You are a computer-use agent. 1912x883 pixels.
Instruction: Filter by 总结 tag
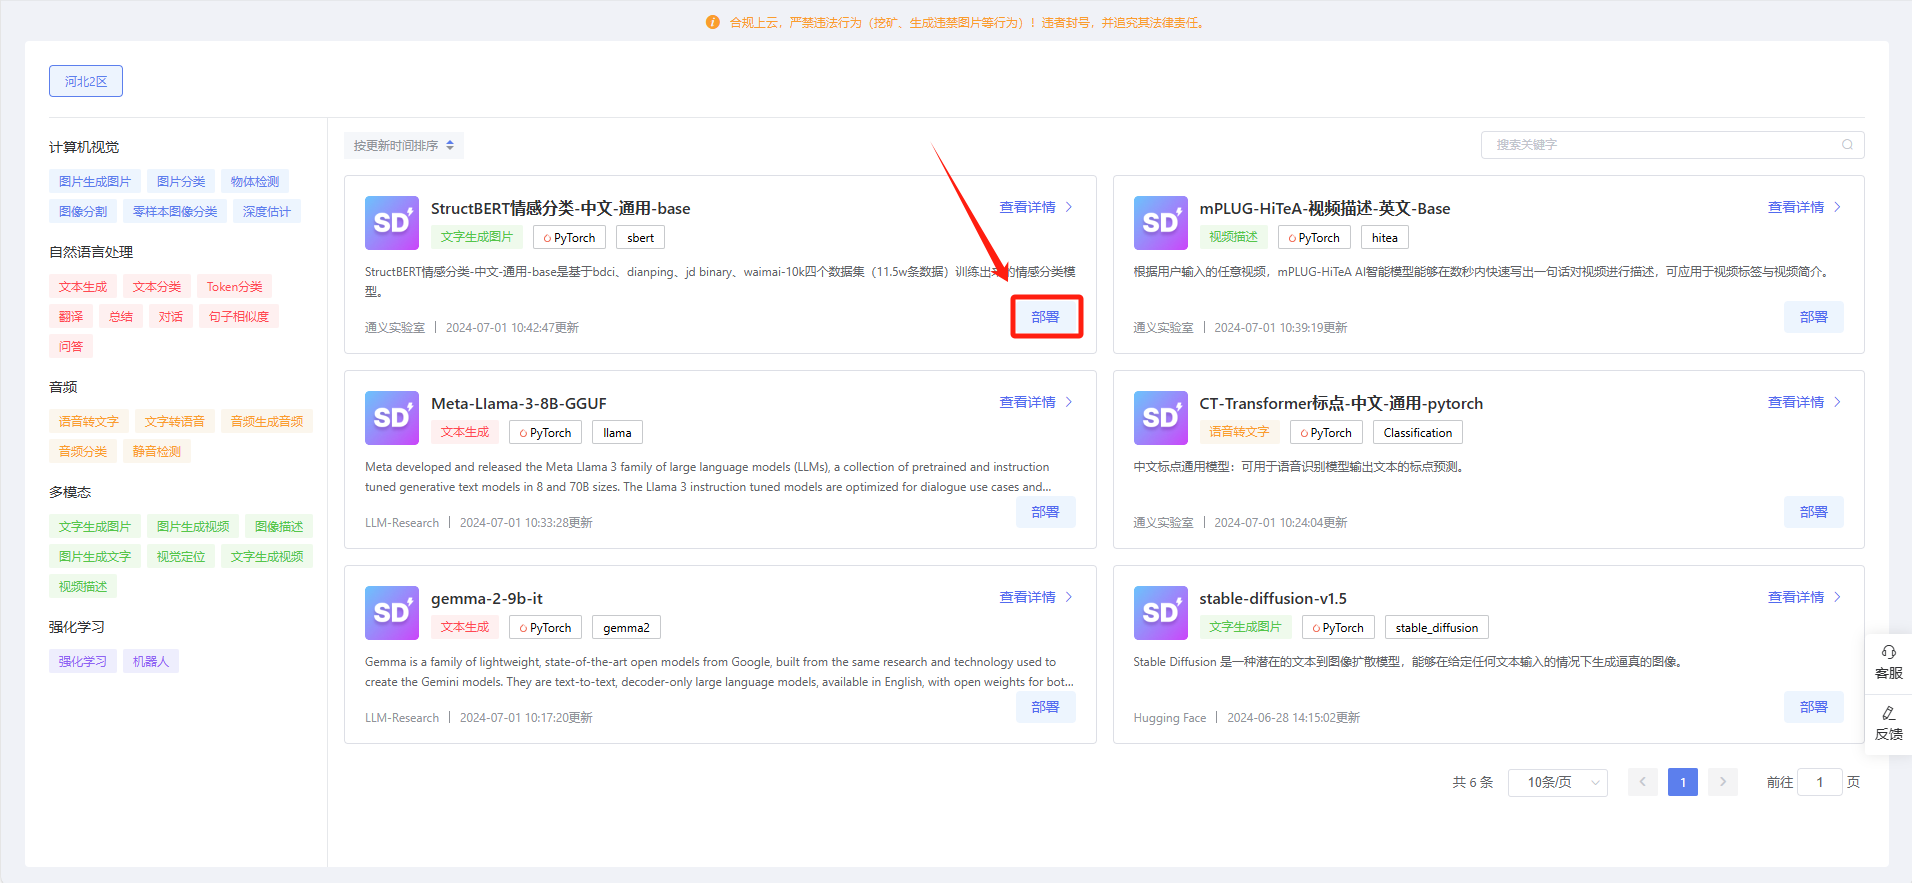pos(121,317)
